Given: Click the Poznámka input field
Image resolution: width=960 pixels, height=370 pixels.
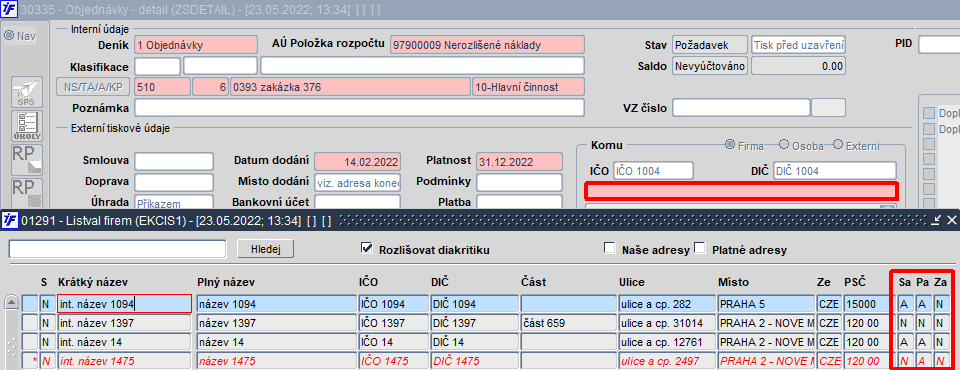Looking at the screenshot, I should [x=359, y=108].
